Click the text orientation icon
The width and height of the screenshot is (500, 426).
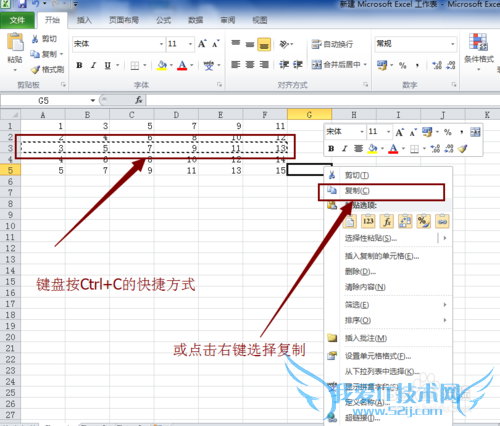tap(285, 44)
